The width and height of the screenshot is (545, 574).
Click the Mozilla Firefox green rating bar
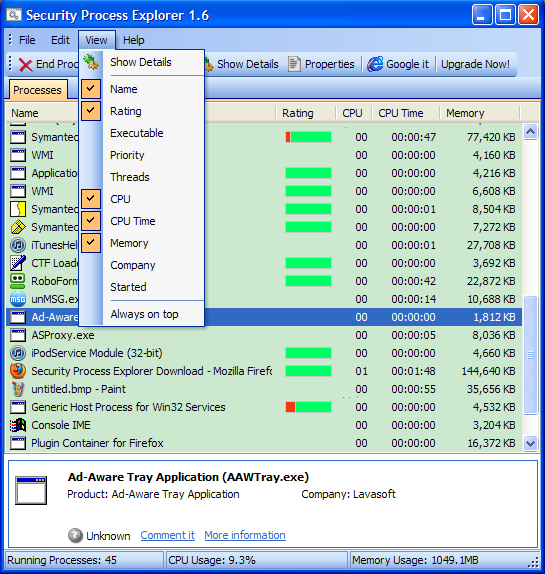[309, 371]
